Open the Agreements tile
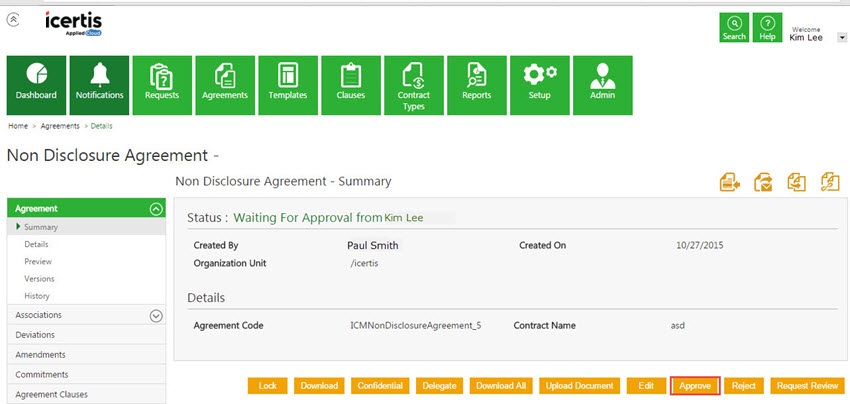 pos(224,84)
